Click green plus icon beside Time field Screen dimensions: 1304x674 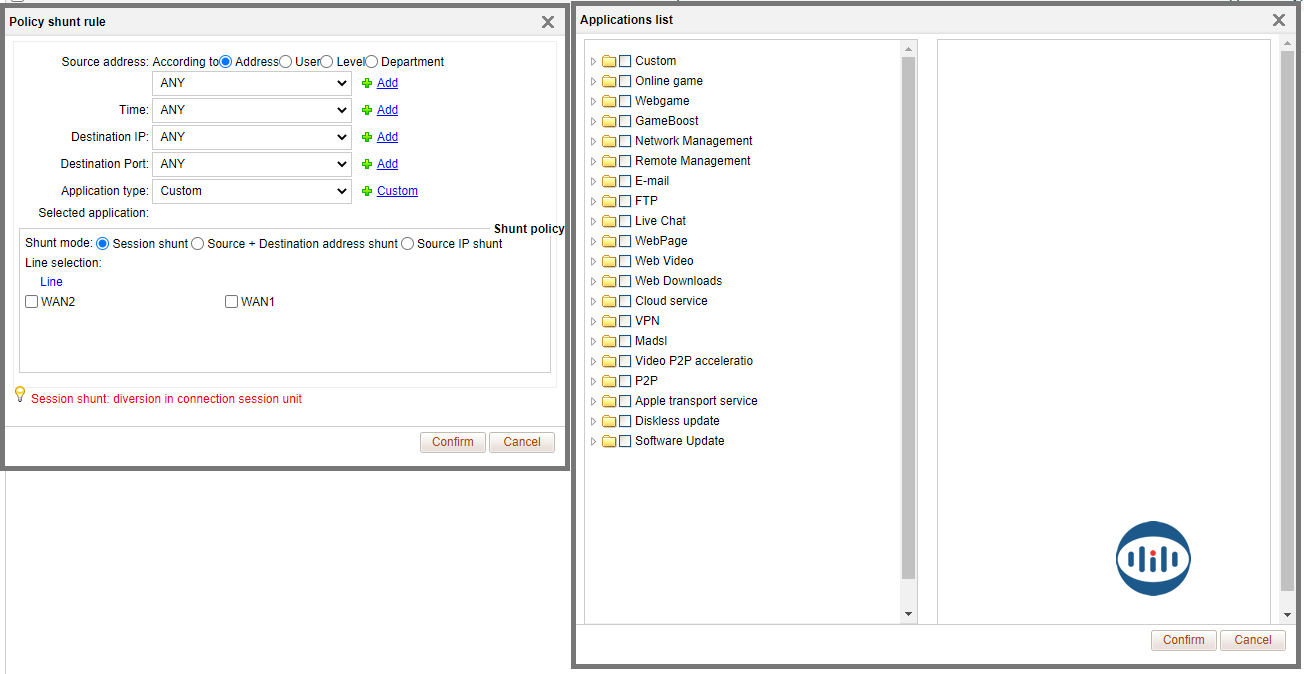(x=367, y=110)
